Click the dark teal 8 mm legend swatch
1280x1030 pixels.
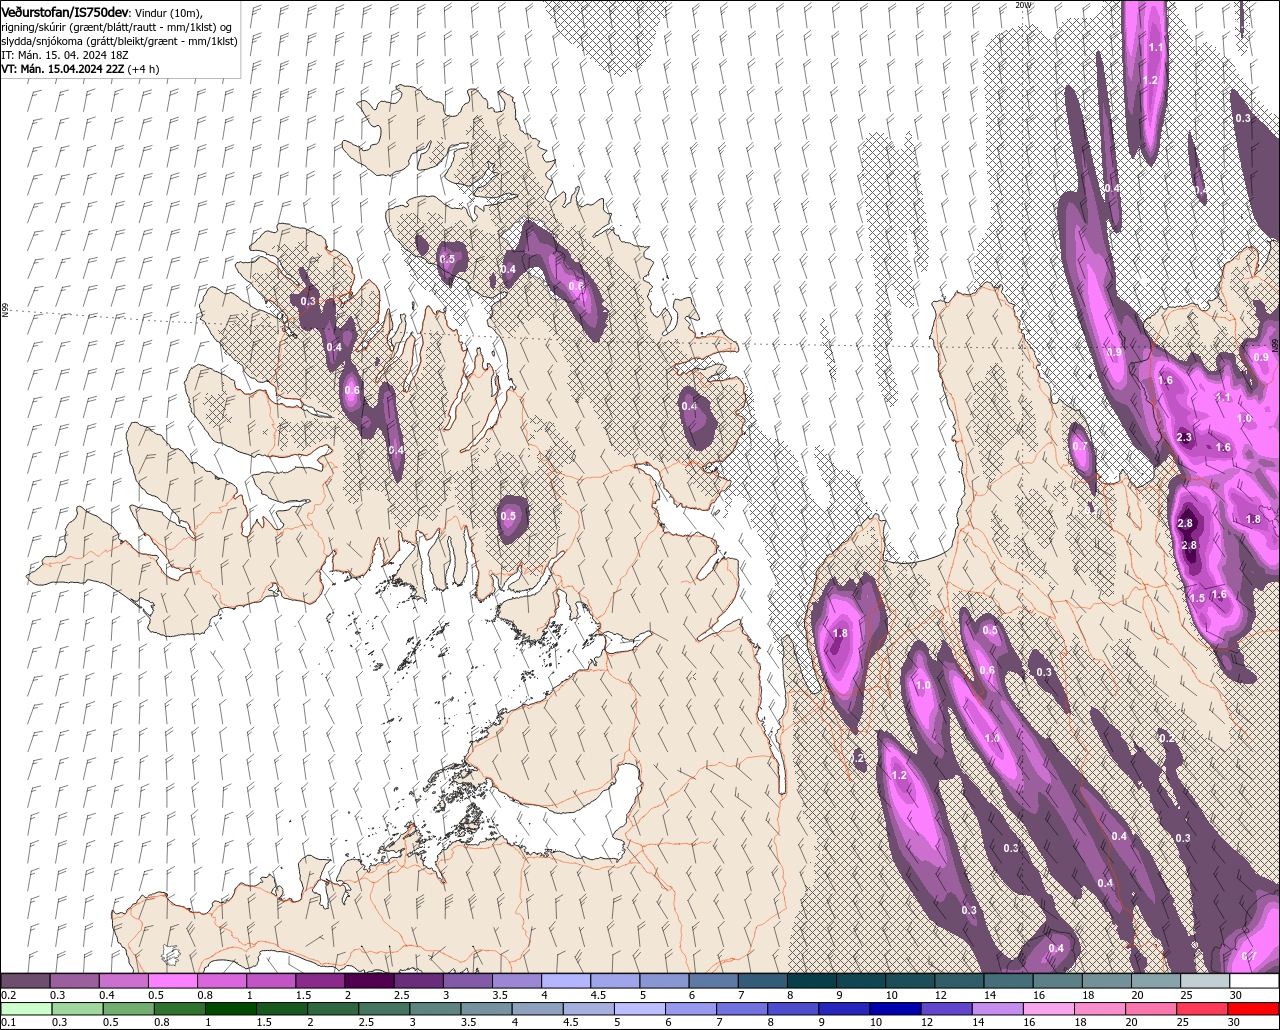(x=813, y=981)
